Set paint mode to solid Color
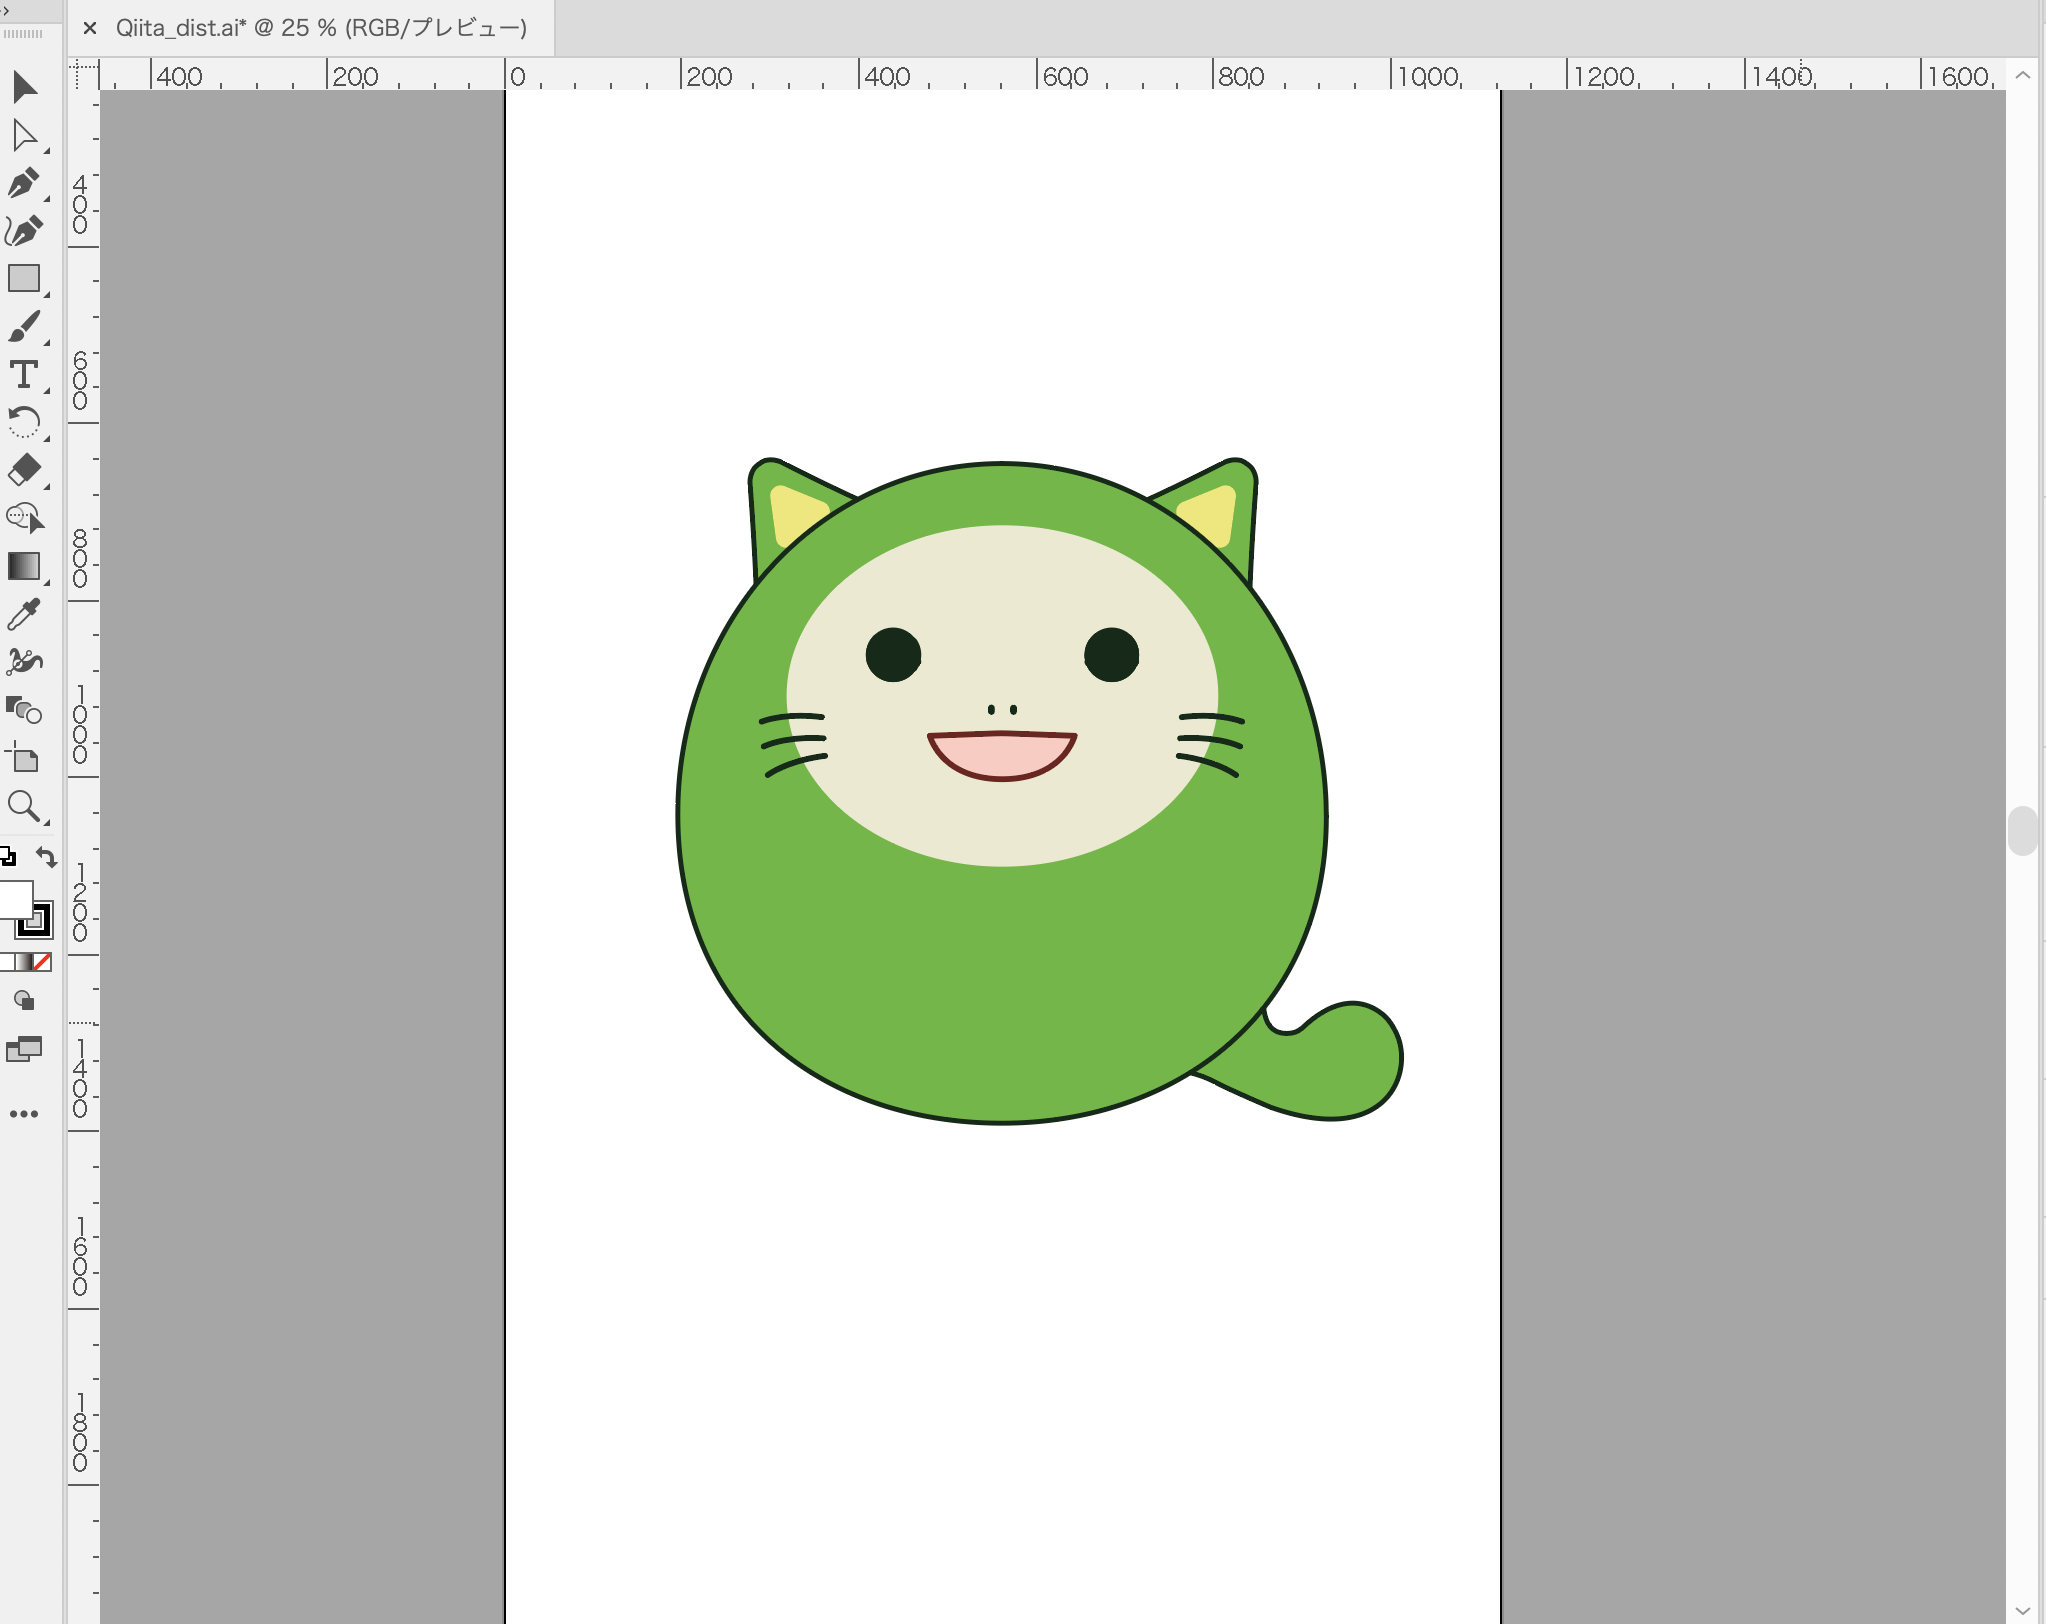 6,962
